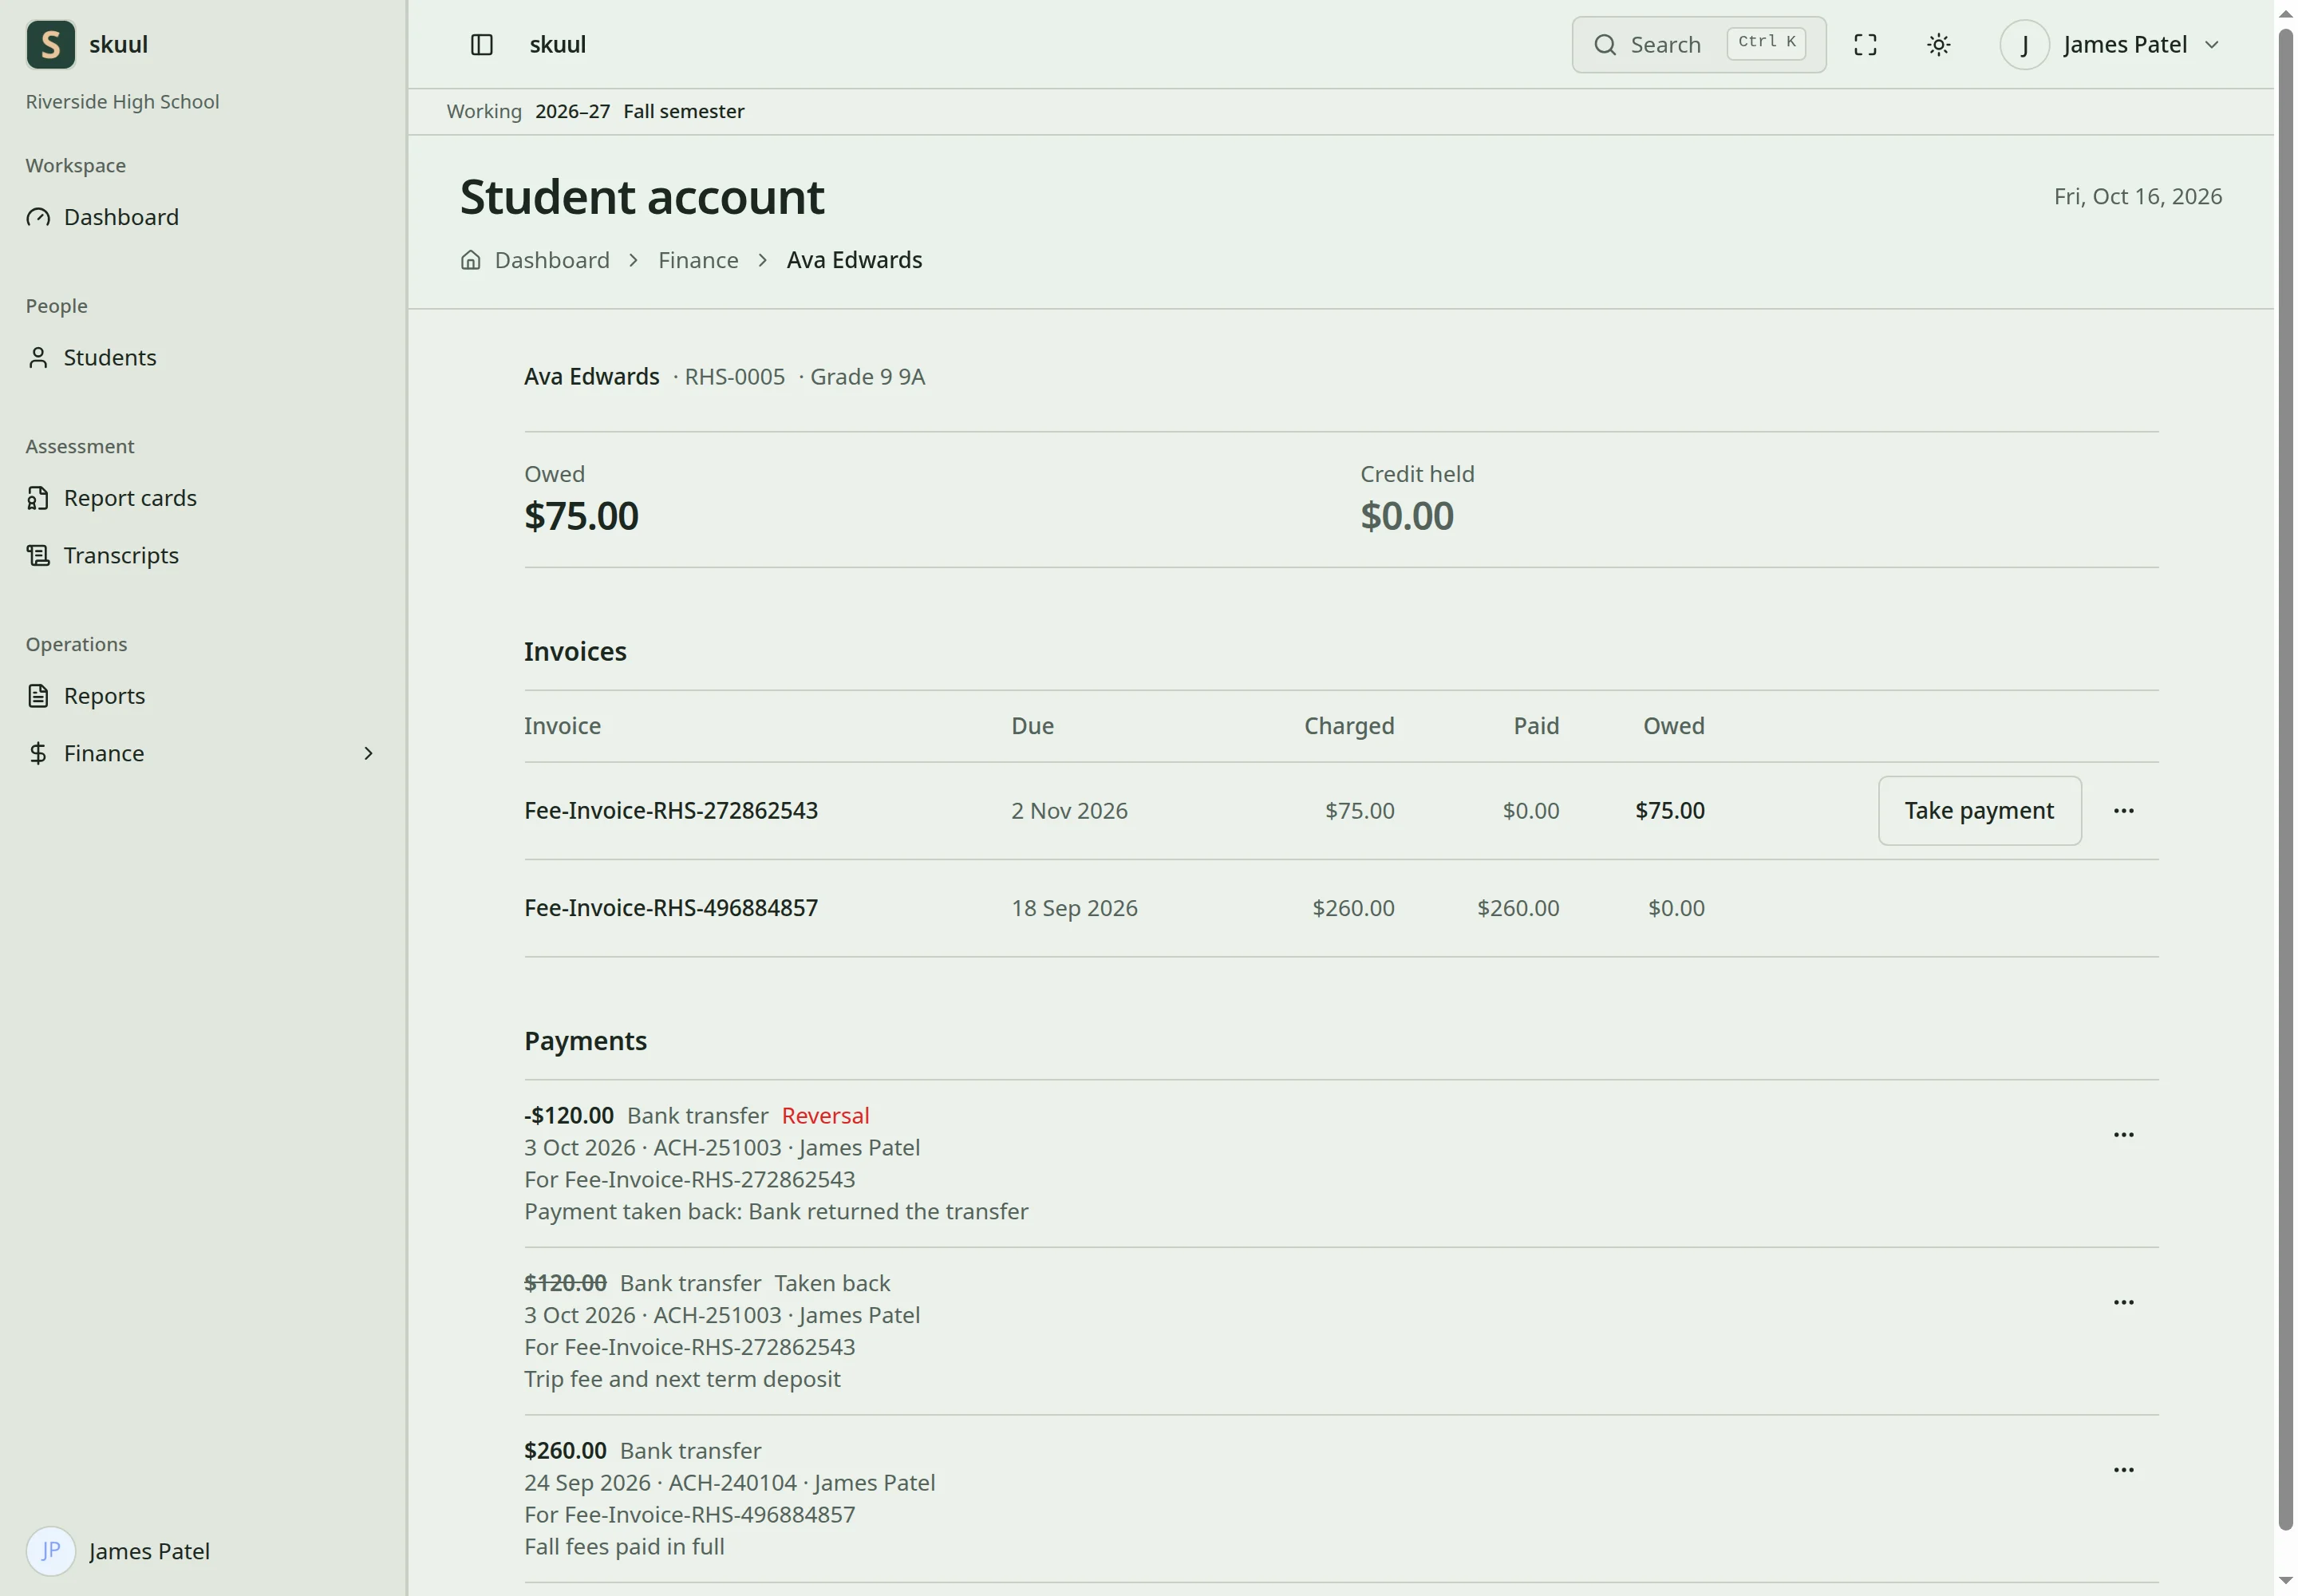Click the J avatar in the header
The width and height of the screenshot is (2298, 1596).
click(2024, 45)
